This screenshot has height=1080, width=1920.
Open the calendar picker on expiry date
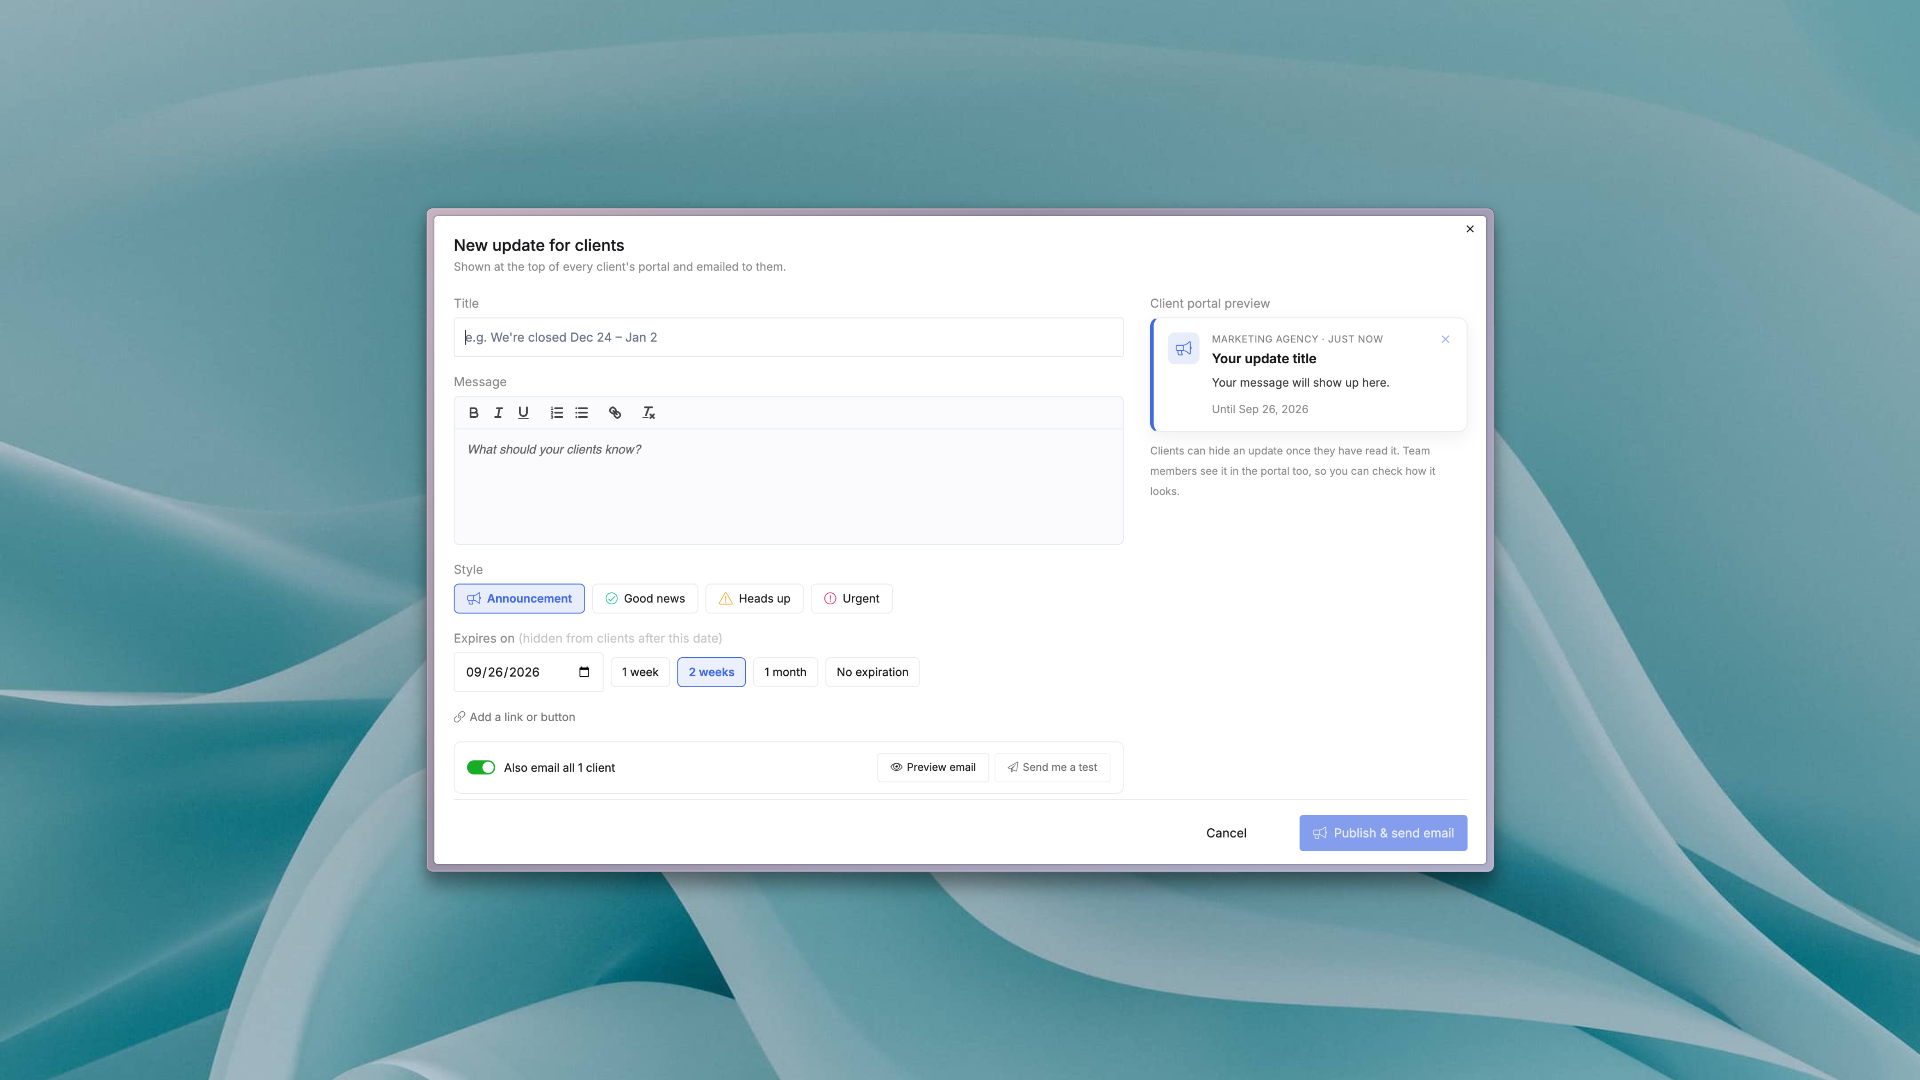point(584,673)
